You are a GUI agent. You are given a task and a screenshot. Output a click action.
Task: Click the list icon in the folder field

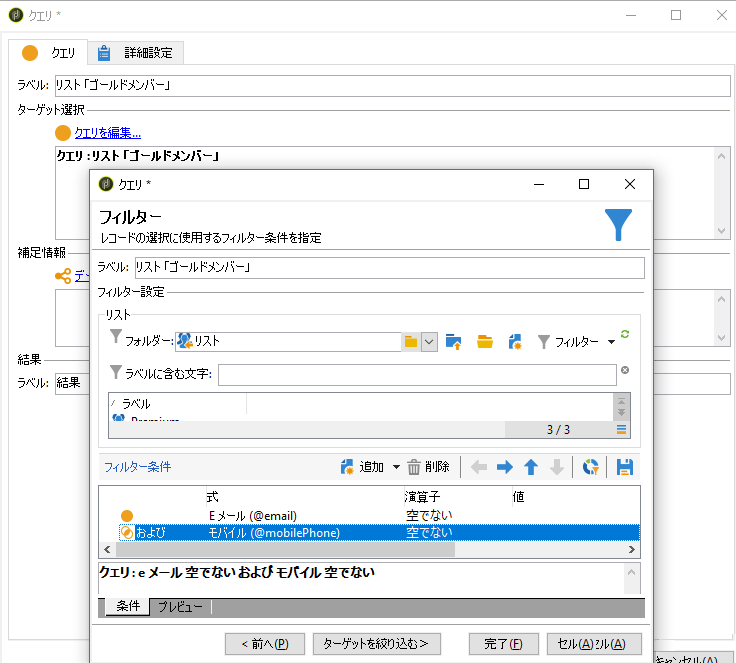click(x=185, y=341)
